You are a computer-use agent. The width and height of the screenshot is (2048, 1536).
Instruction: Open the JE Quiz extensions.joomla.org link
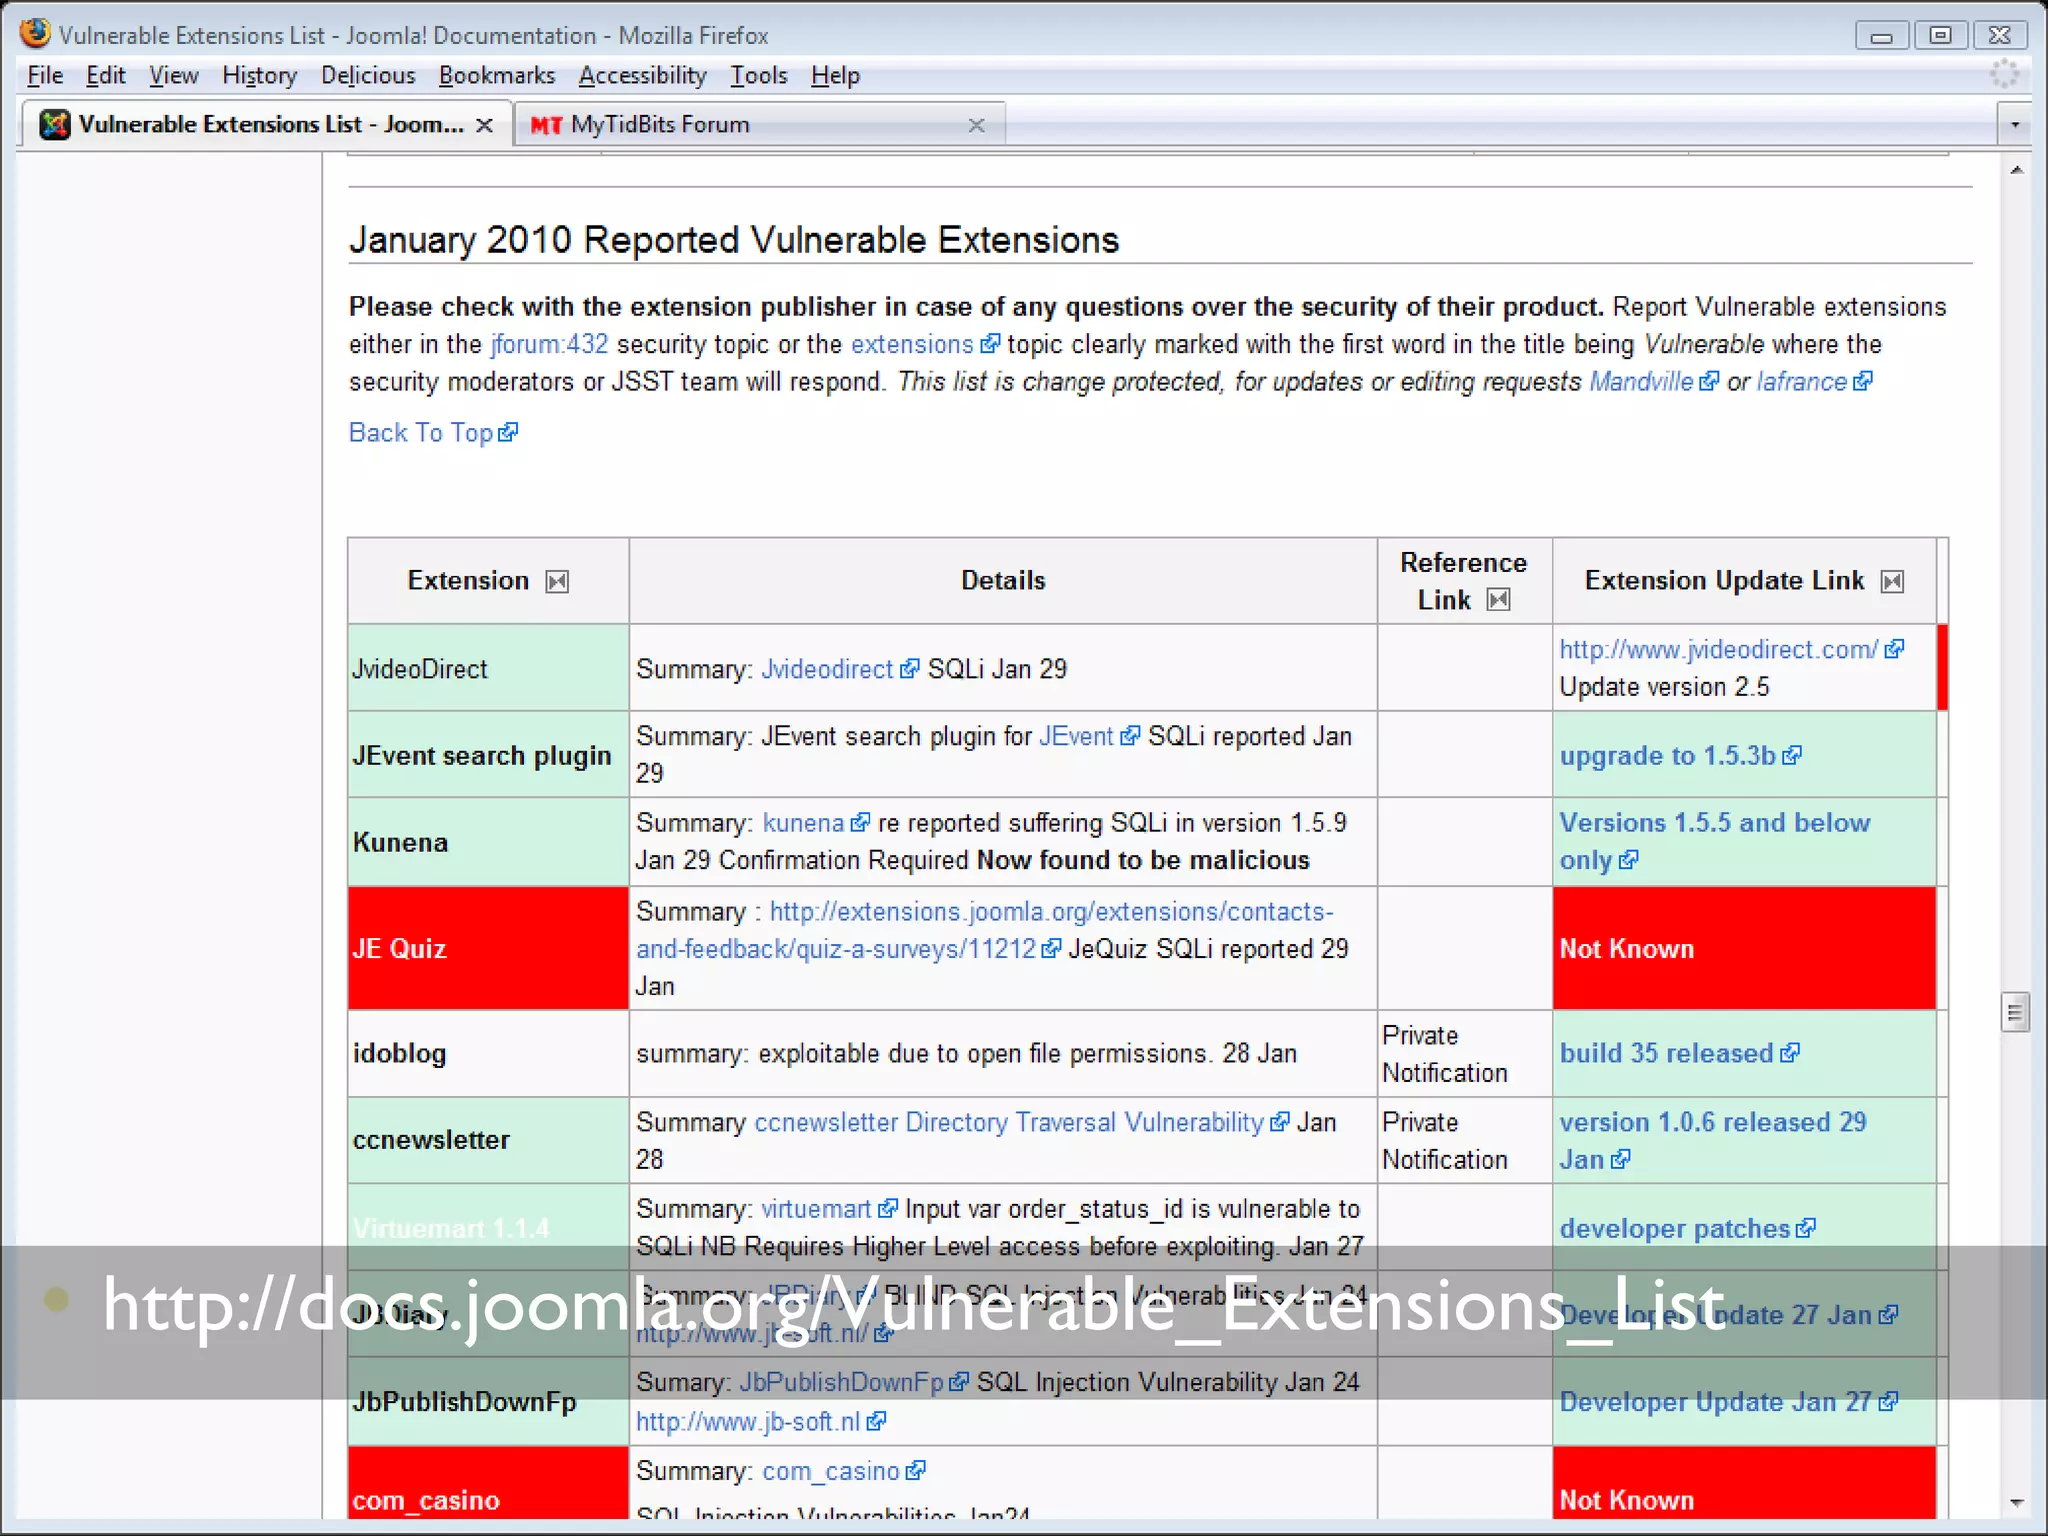pyautogui.click(x=985, y=931)
